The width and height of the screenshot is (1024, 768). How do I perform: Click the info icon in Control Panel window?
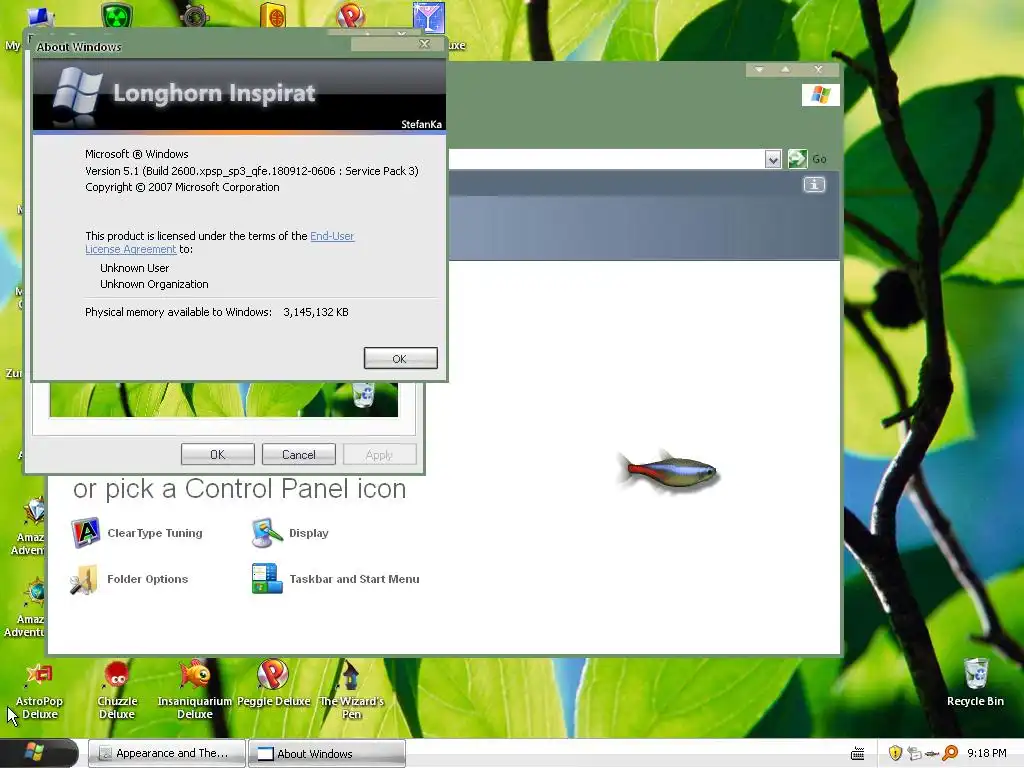click(814, 185)
